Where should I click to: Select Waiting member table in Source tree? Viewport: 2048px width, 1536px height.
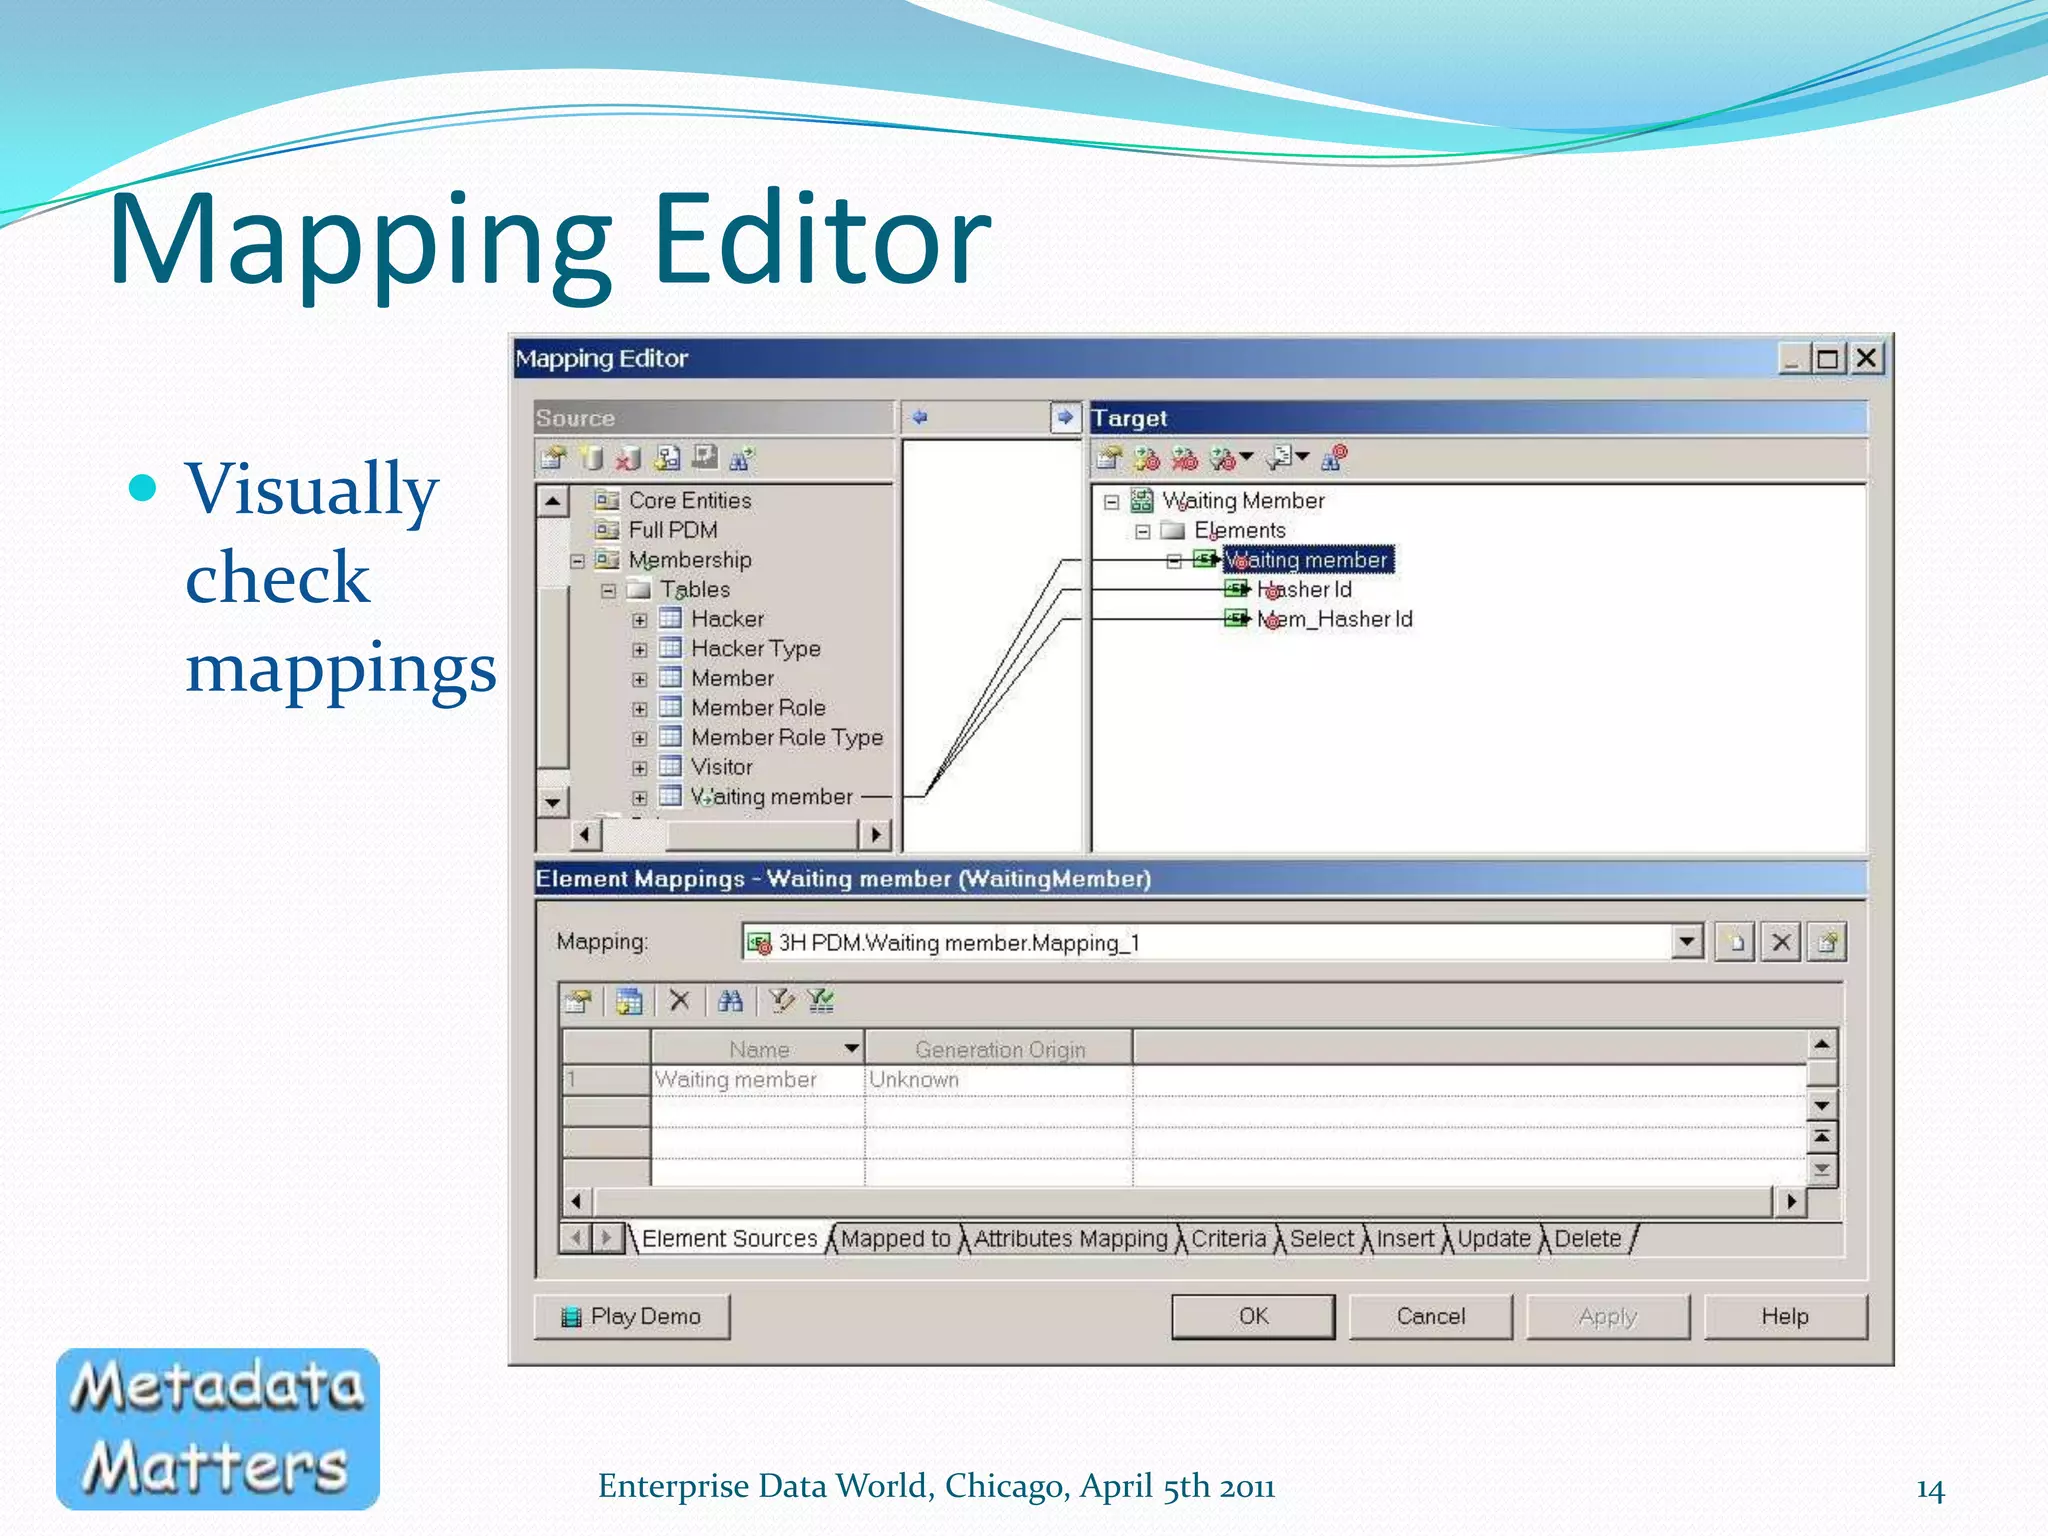click(x=771, y=797)
